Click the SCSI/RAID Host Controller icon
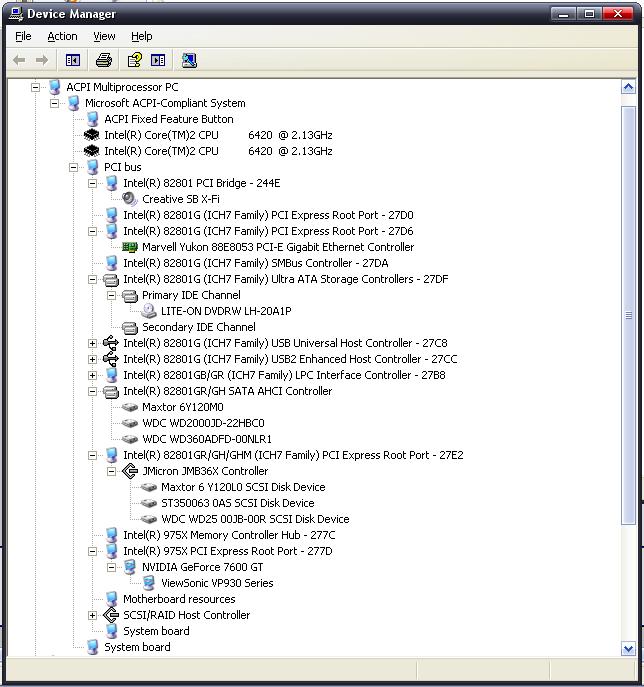This screenshot has width=644, height=687. (x=110, y=615)
